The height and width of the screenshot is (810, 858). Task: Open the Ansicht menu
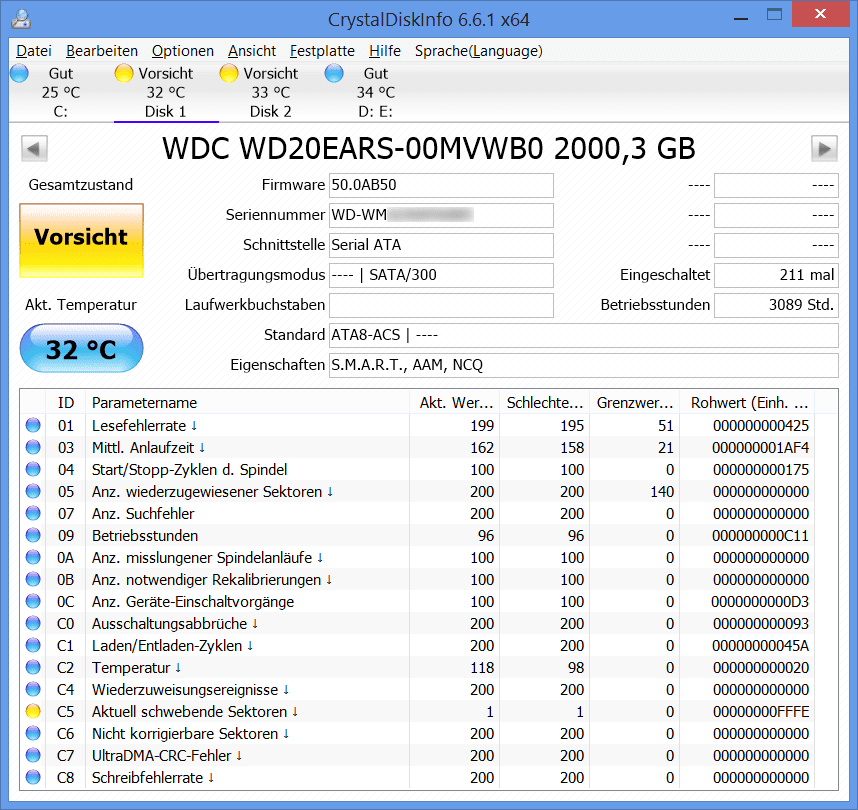pos(252,51)
